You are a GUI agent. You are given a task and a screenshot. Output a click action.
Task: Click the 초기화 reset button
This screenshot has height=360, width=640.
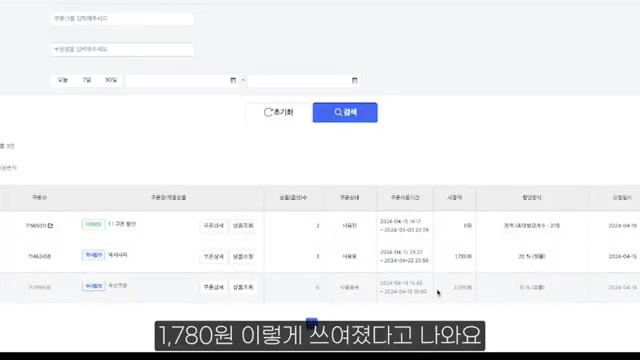pos(279,112)
